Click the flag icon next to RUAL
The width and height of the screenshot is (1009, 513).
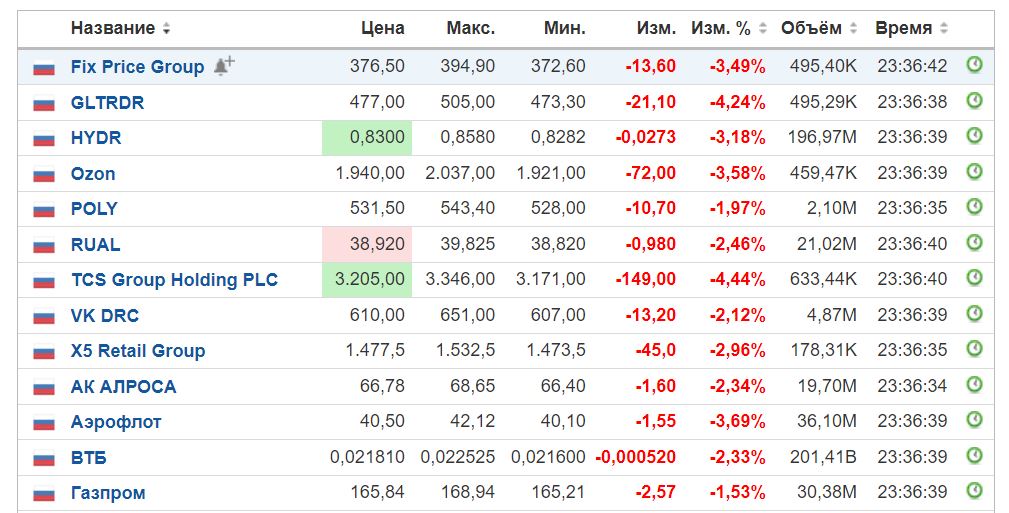coord(44,245)
